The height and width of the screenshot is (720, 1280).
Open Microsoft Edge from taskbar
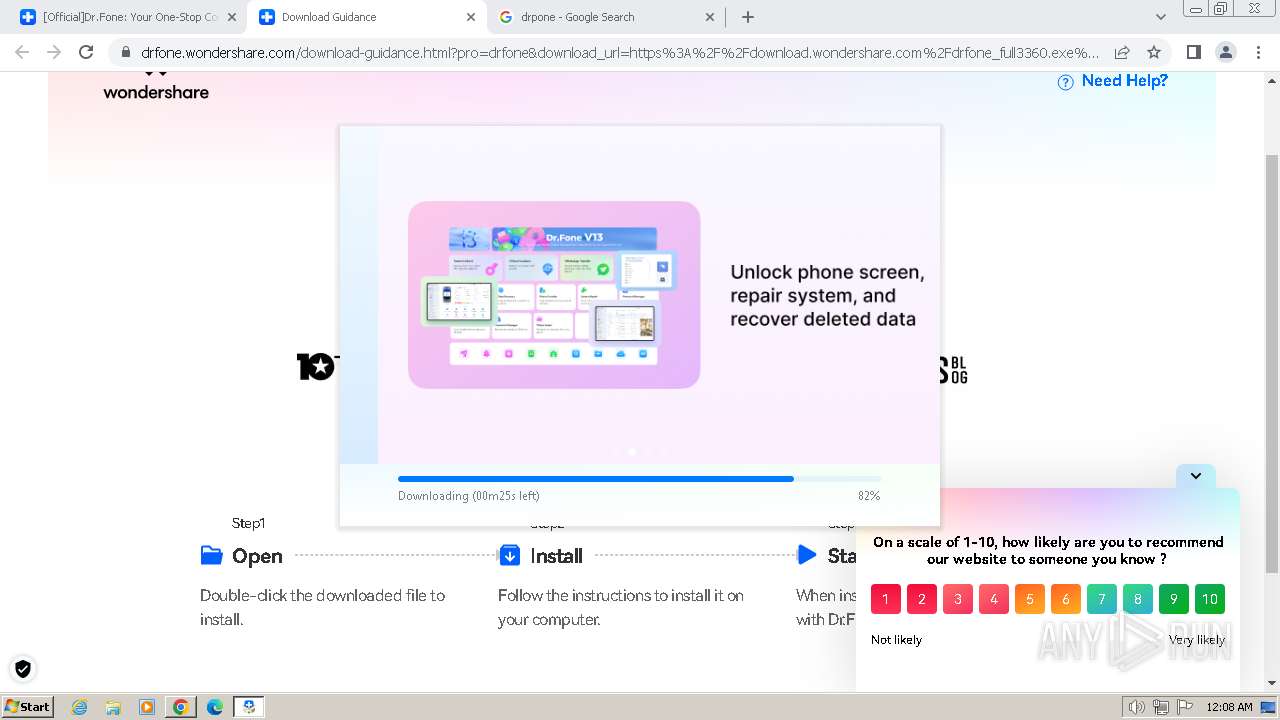point(214,707)
